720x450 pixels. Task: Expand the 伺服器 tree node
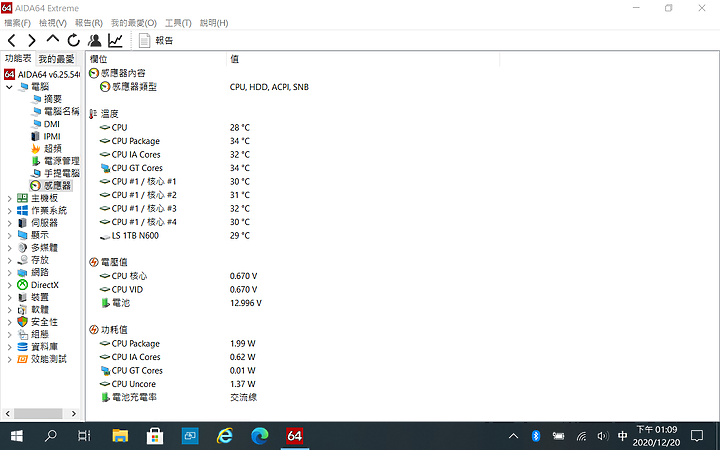[x=9, y=224]
